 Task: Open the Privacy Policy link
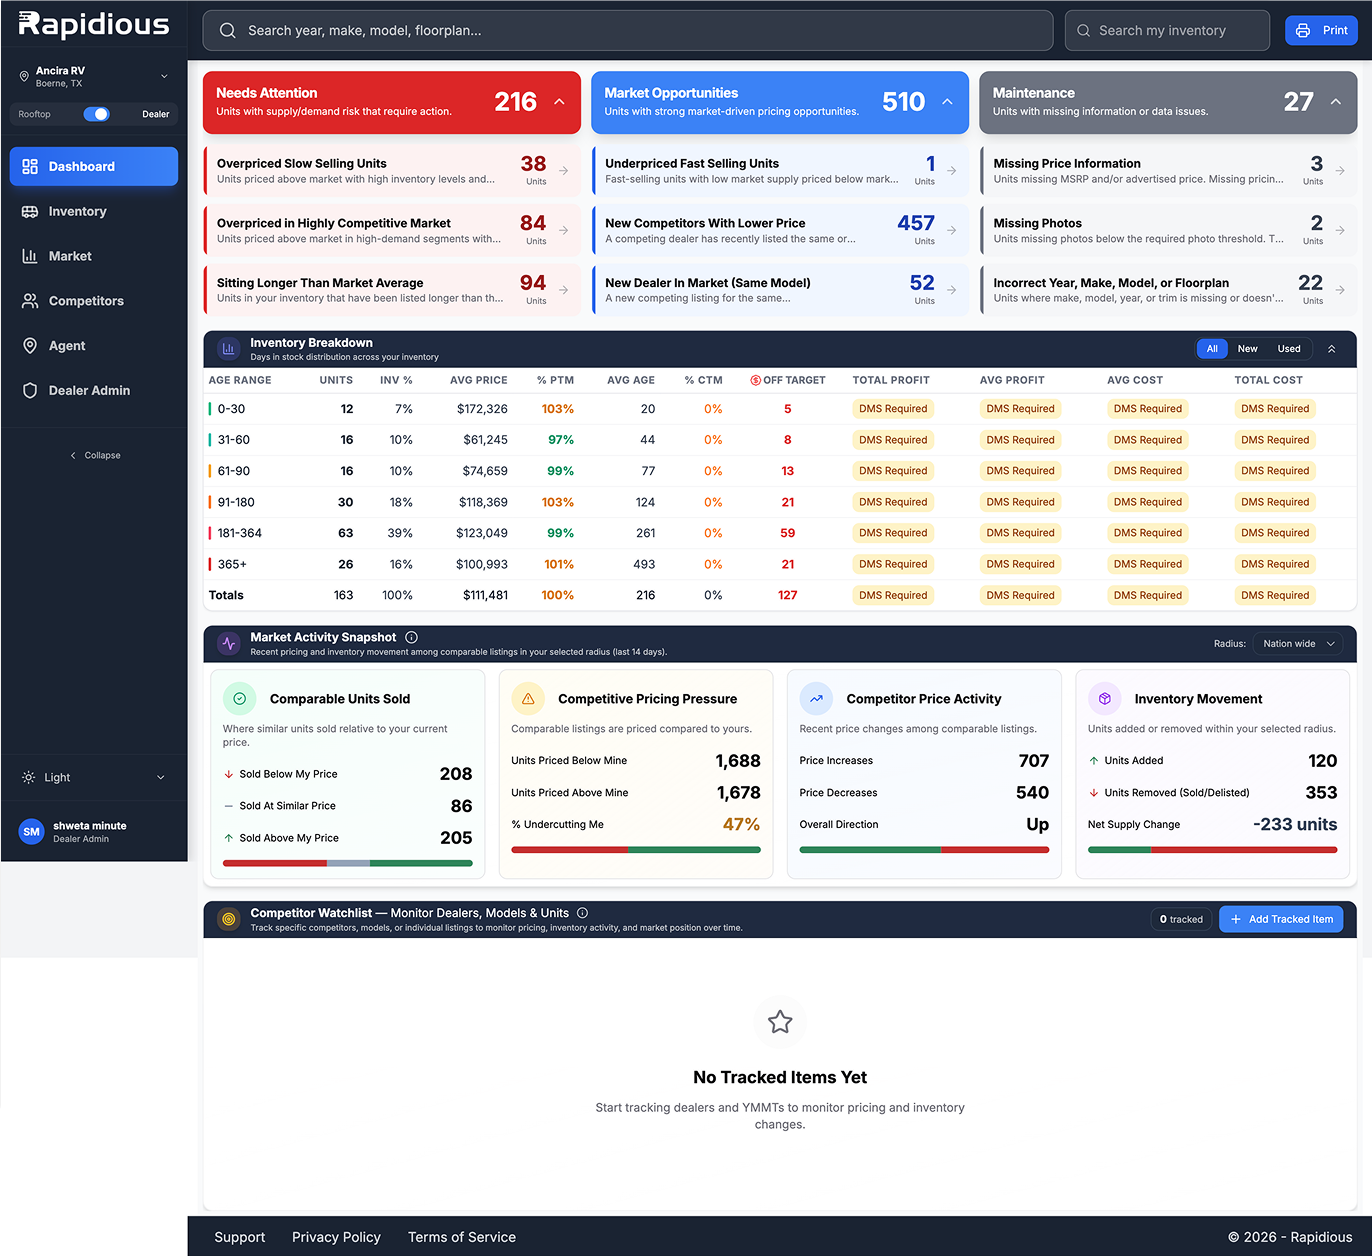click(336, 1237)
